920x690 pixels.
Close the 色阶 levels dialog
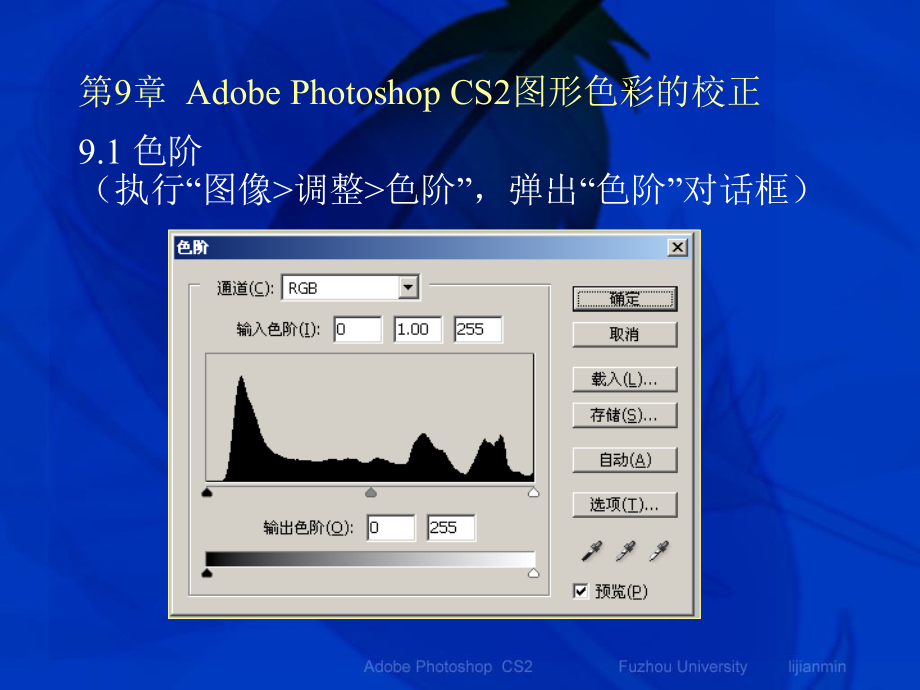(x=678, y=247)
